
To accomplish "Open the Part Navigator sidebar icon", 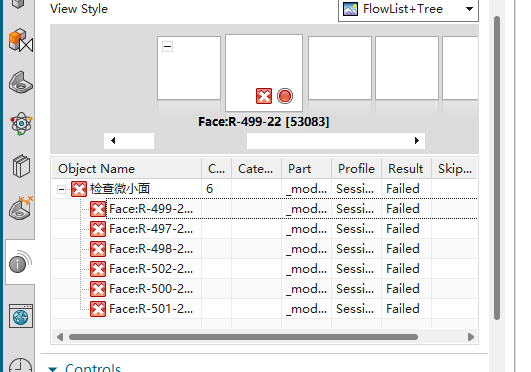I will click(x=20, y=82).
